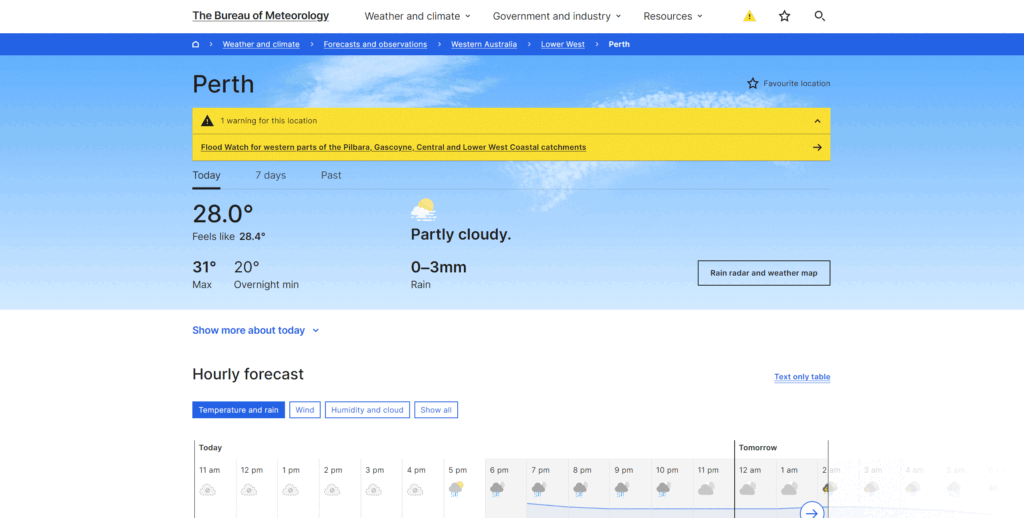1024x518 pixels.
Task: Click the warning triangle icon in header
Action: [x=749, y=16]
